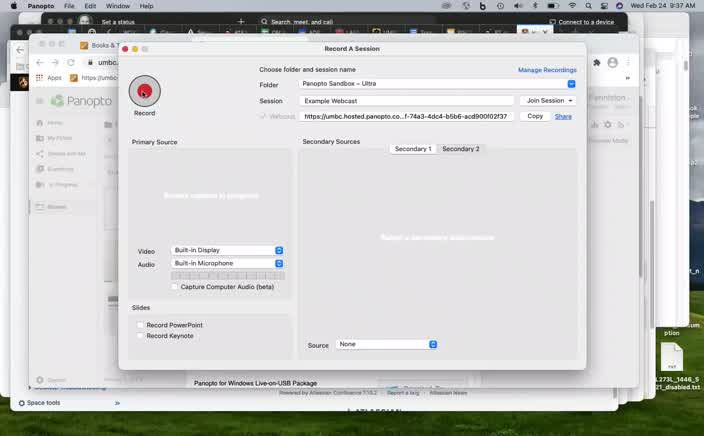This screenshot has width=704, height=436.
Task: Toggle the Webcast checkbox
Action: click(263, 116)
